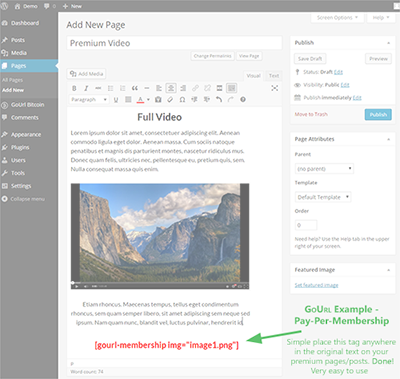Insert the Read More tag
Viewport: 400px width, 379px height.
pos(219,88)
